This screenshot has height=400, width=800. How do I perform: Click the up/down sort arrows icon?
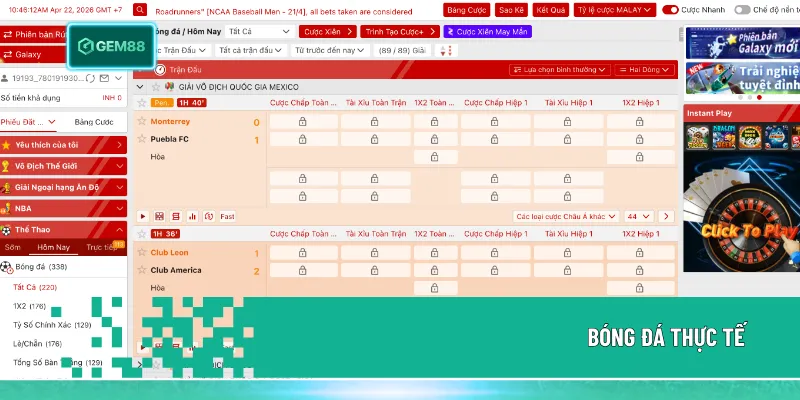point(445,51)
